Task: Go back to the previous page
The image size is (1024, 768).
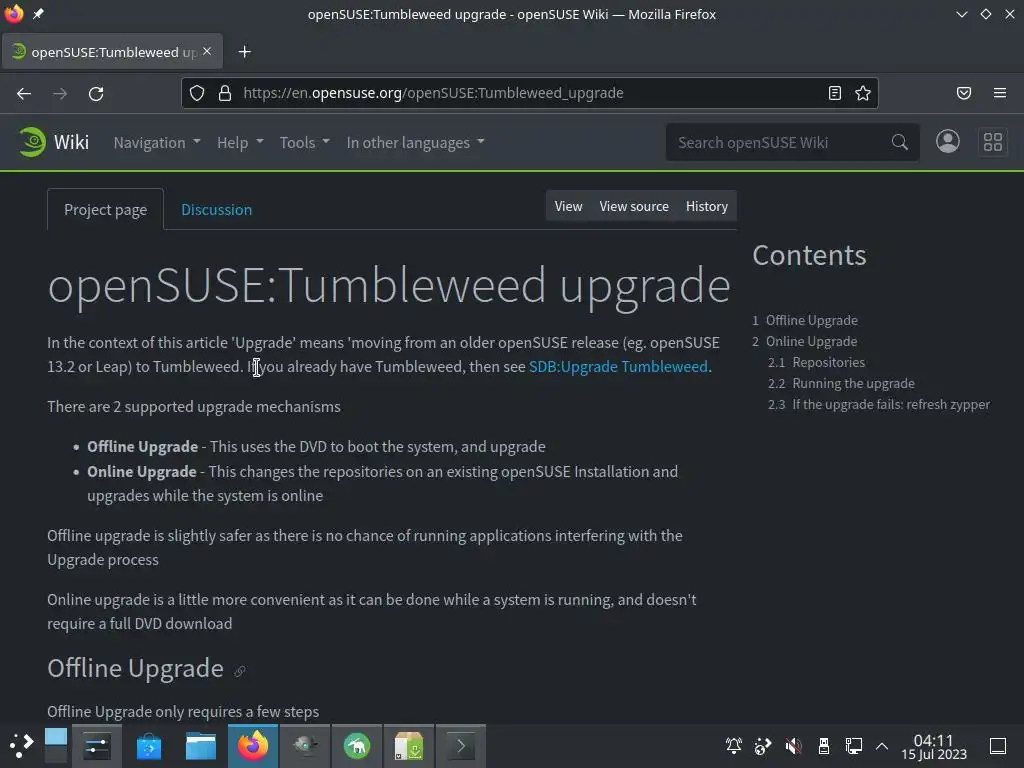Action: (x=24, y=93)
